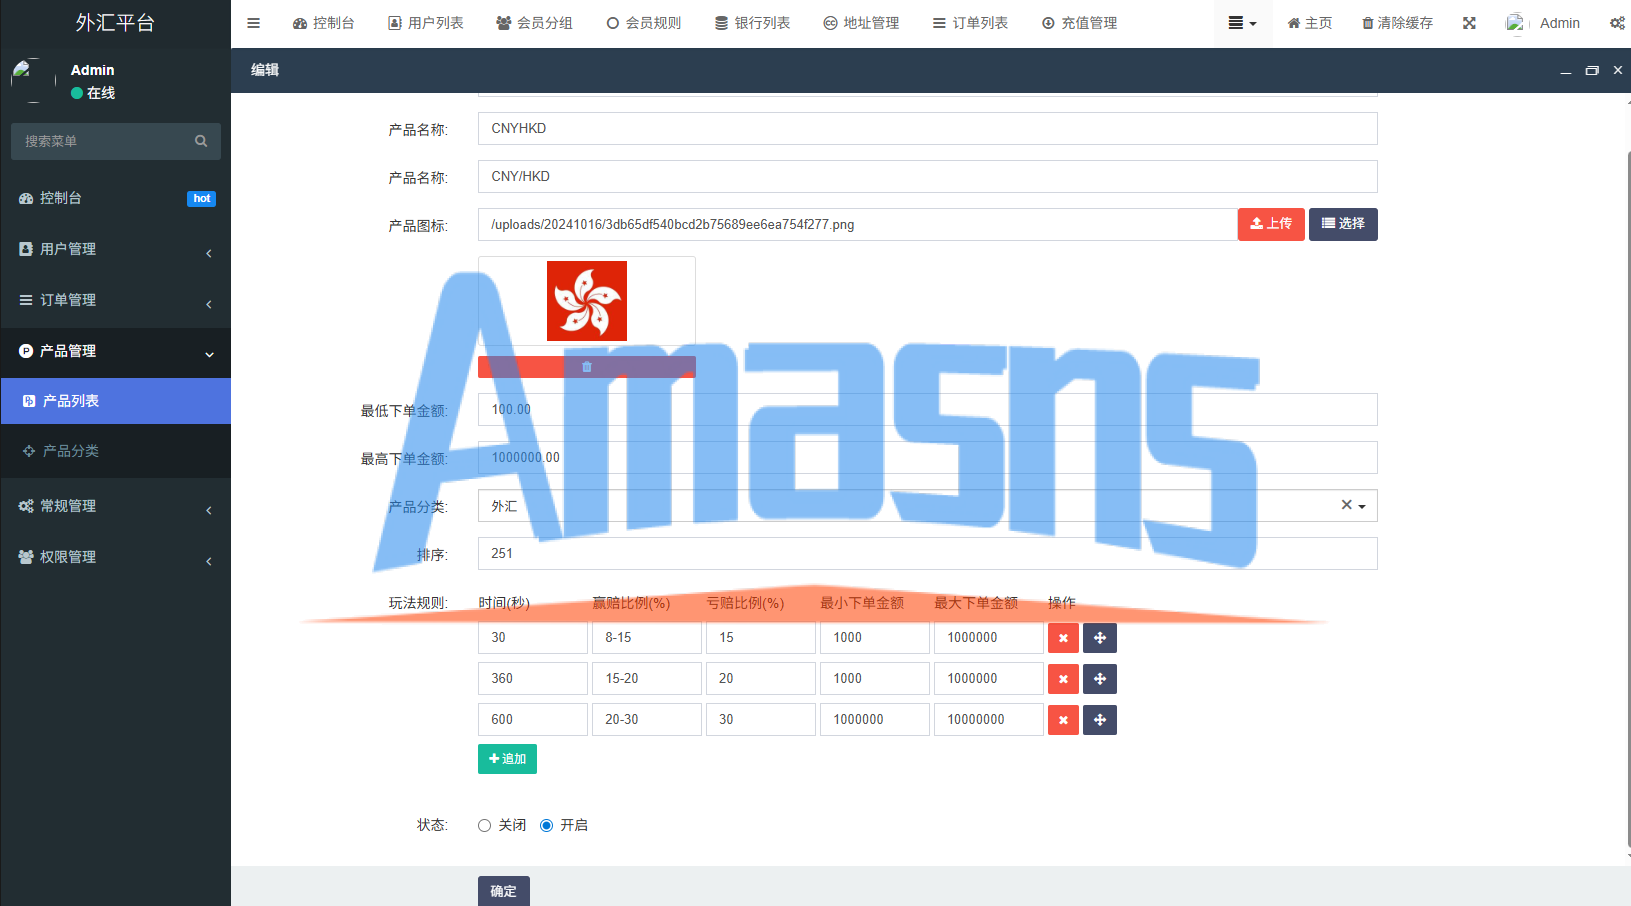The image size is (1631, 906).
Task: Open the list-view dropdown in top bar
Action: (1242, 23)
